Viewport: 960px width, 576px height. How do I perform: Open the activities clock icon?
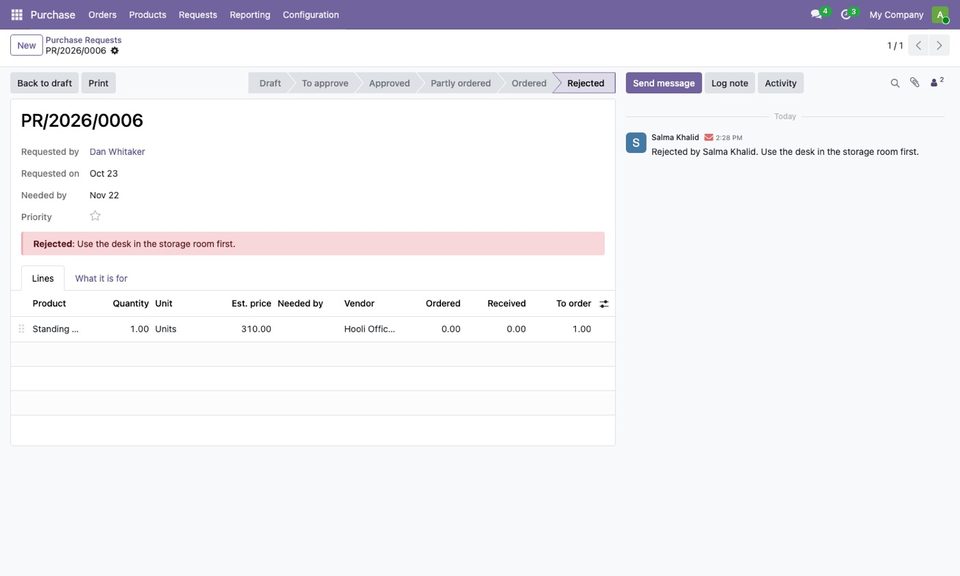click(x=846, y=14)
